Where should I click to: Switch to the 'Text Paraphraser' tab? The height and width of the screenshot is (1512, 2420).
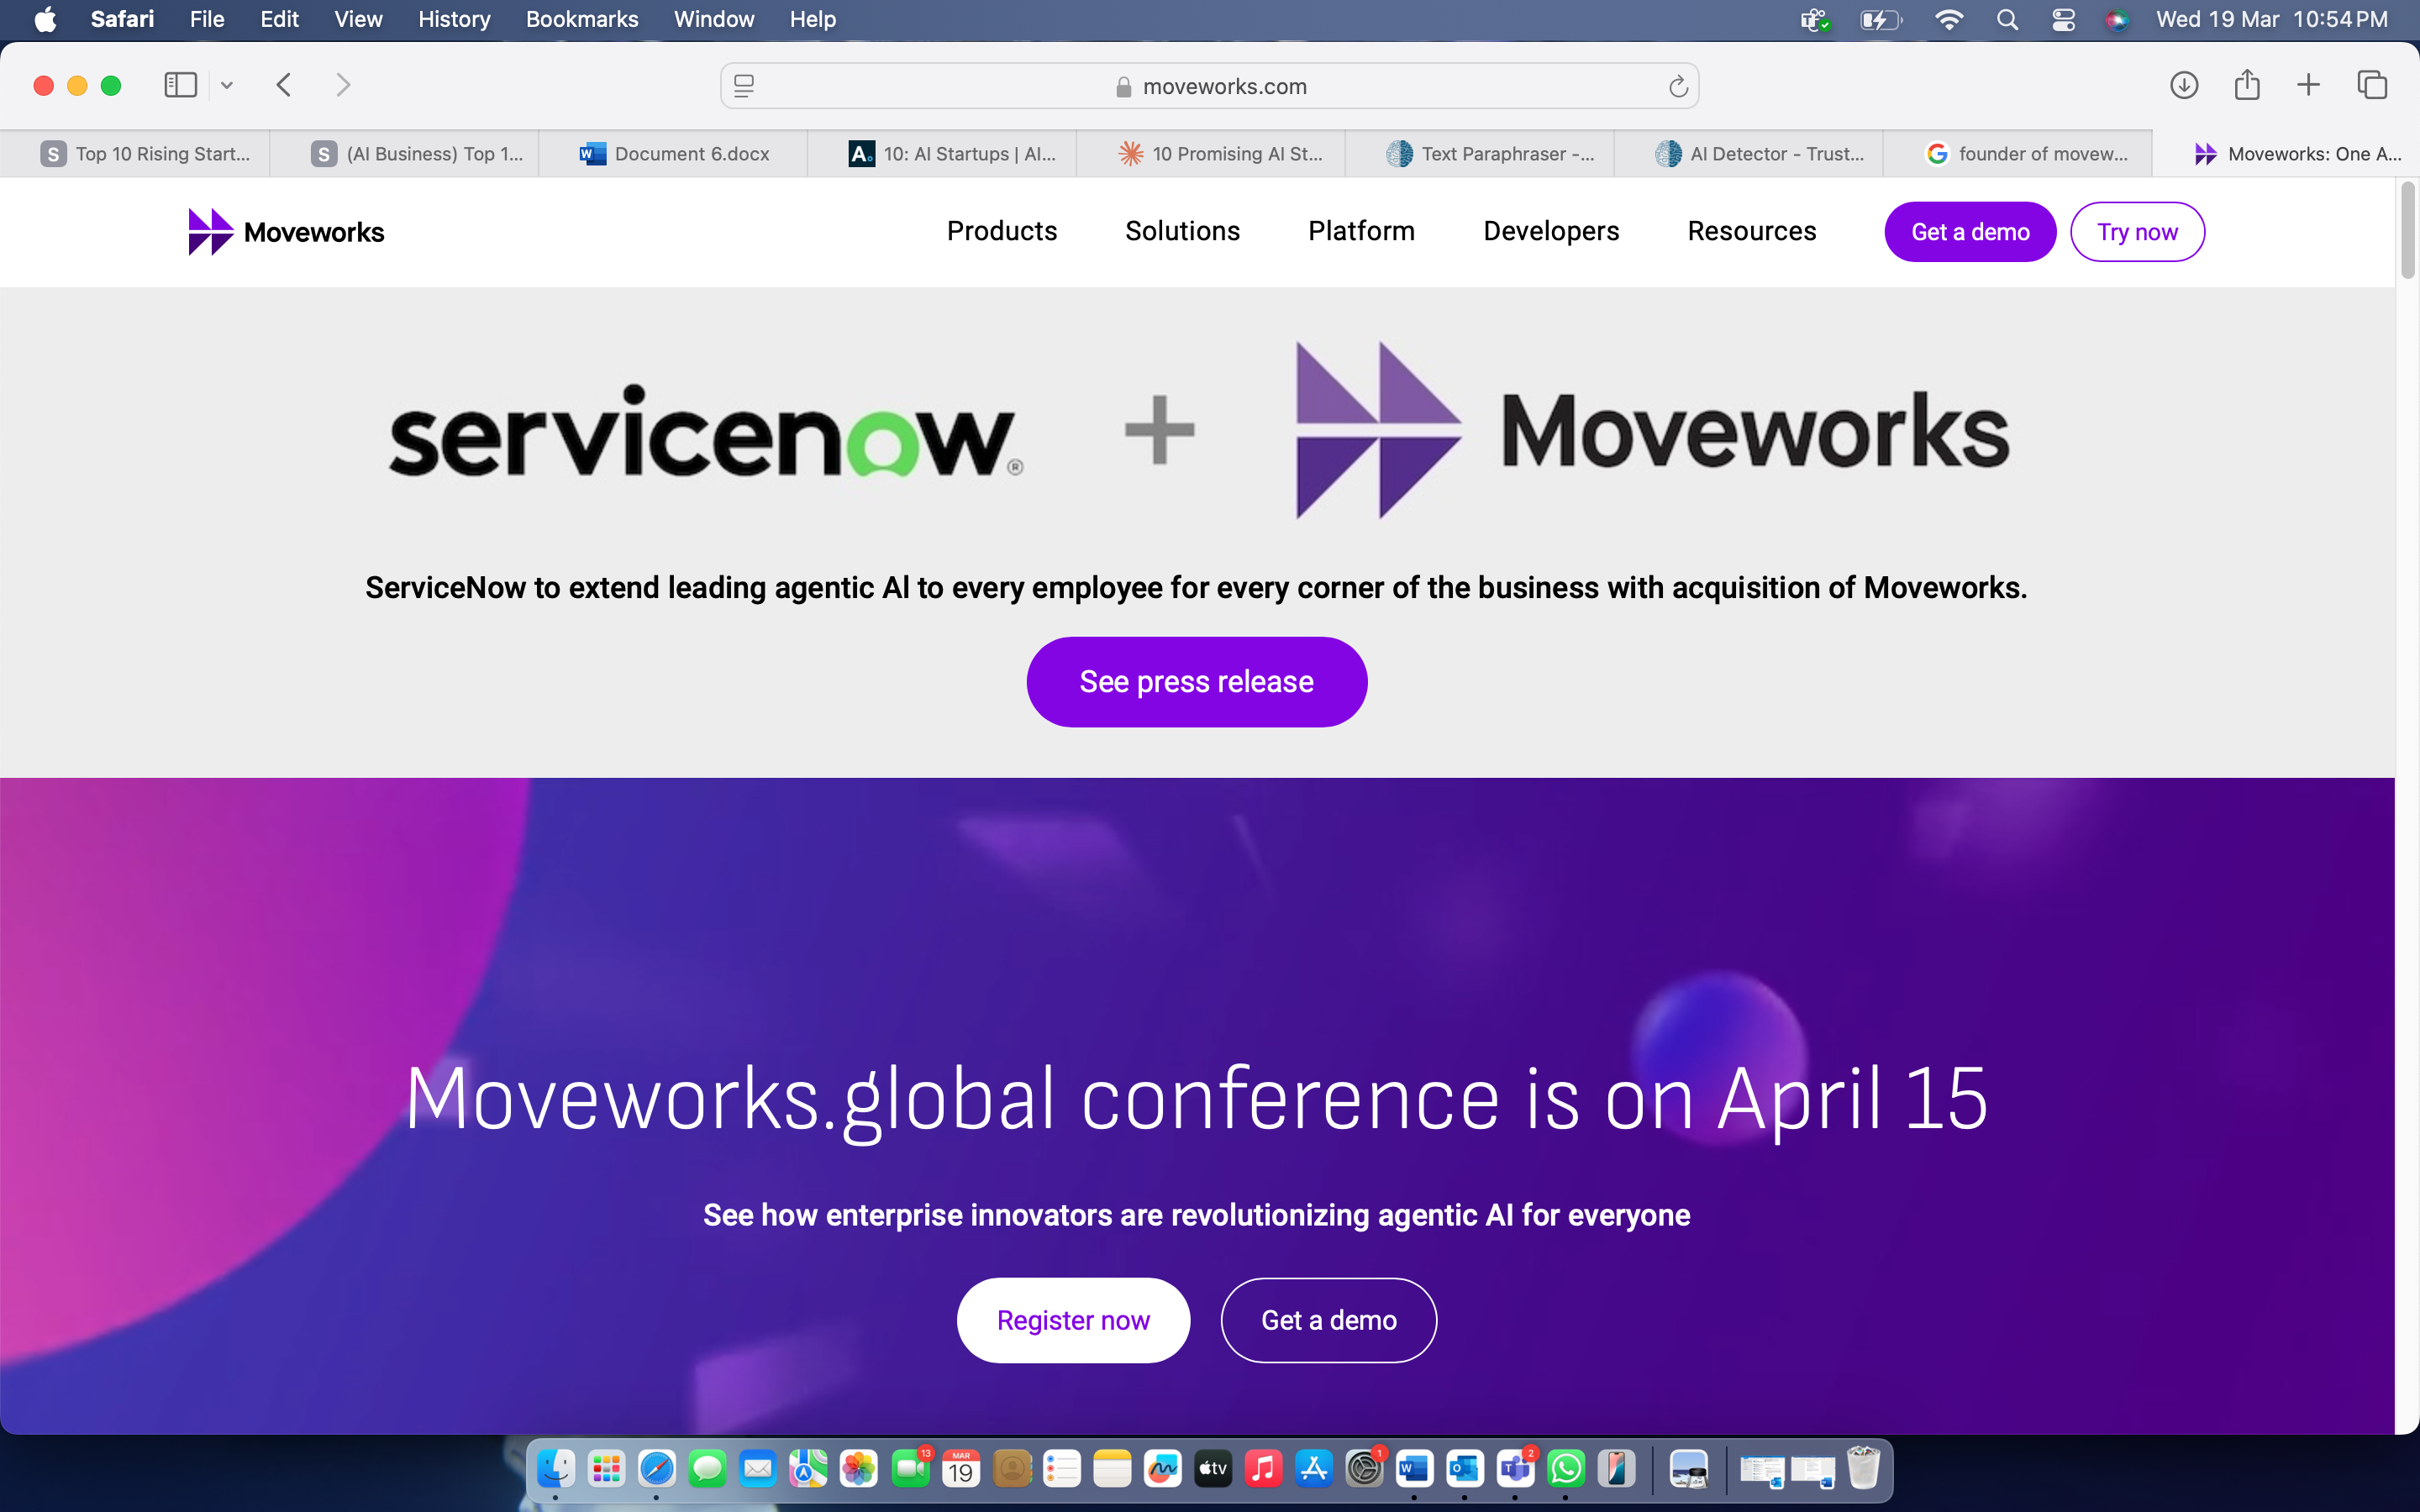click(x=1480, y=153)
